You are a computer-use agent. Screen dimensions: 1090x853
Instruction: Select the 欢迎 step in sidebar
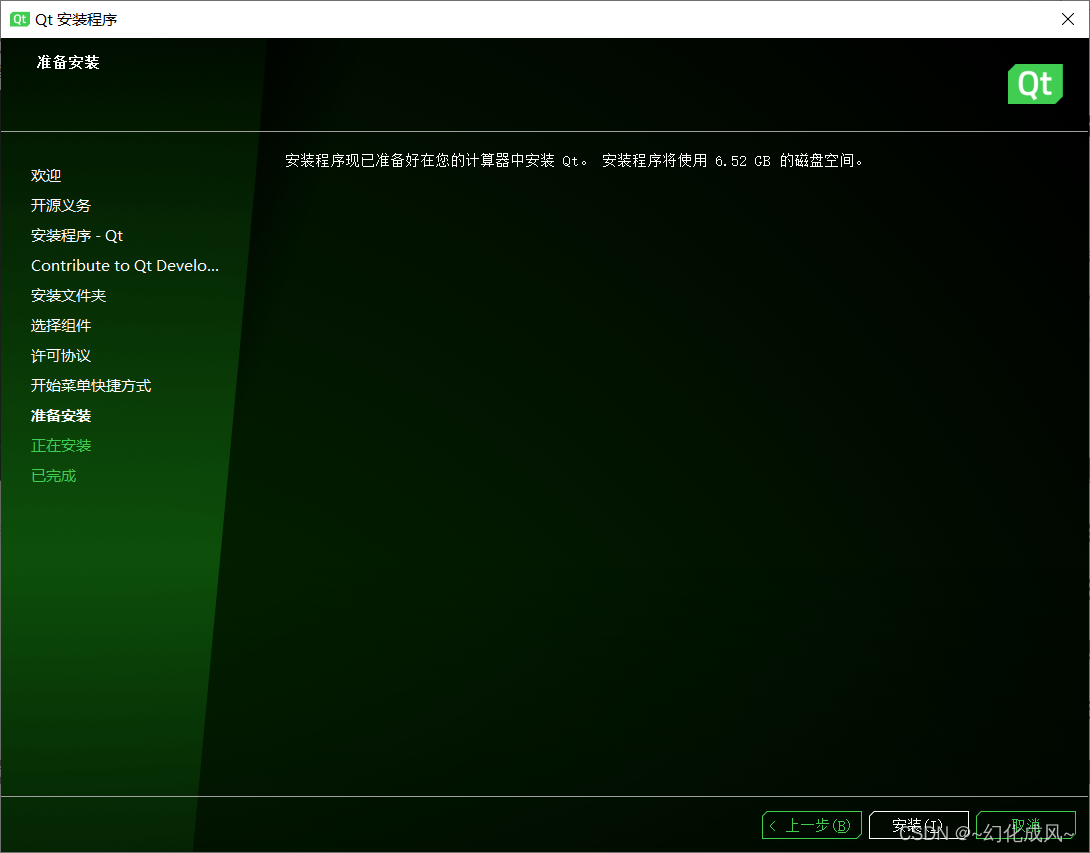46,175
